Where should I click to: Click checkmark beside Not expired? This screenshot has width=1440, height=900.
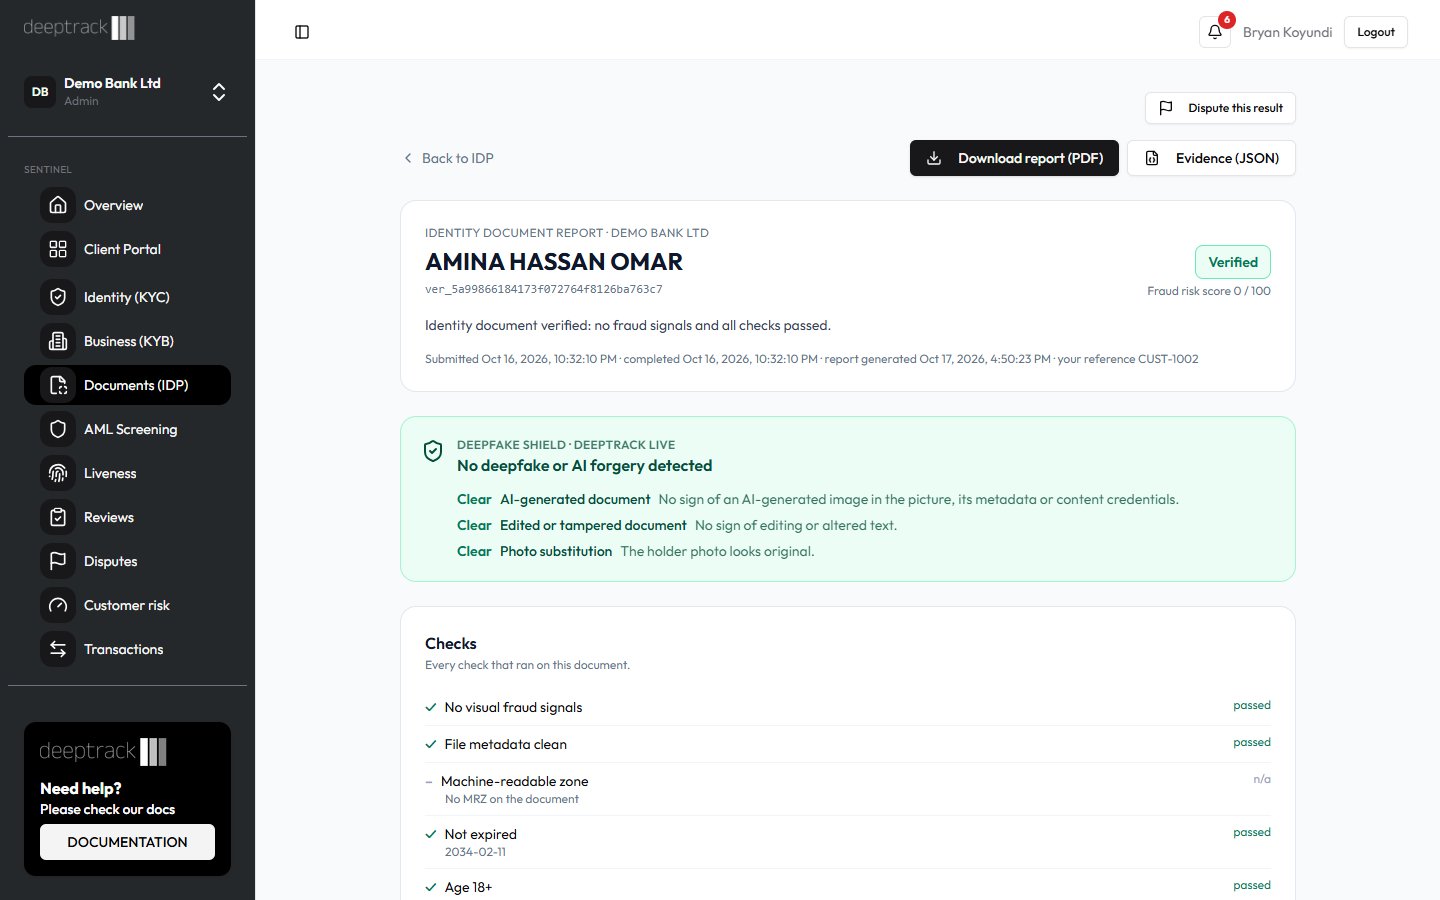[x=431, y=834]
